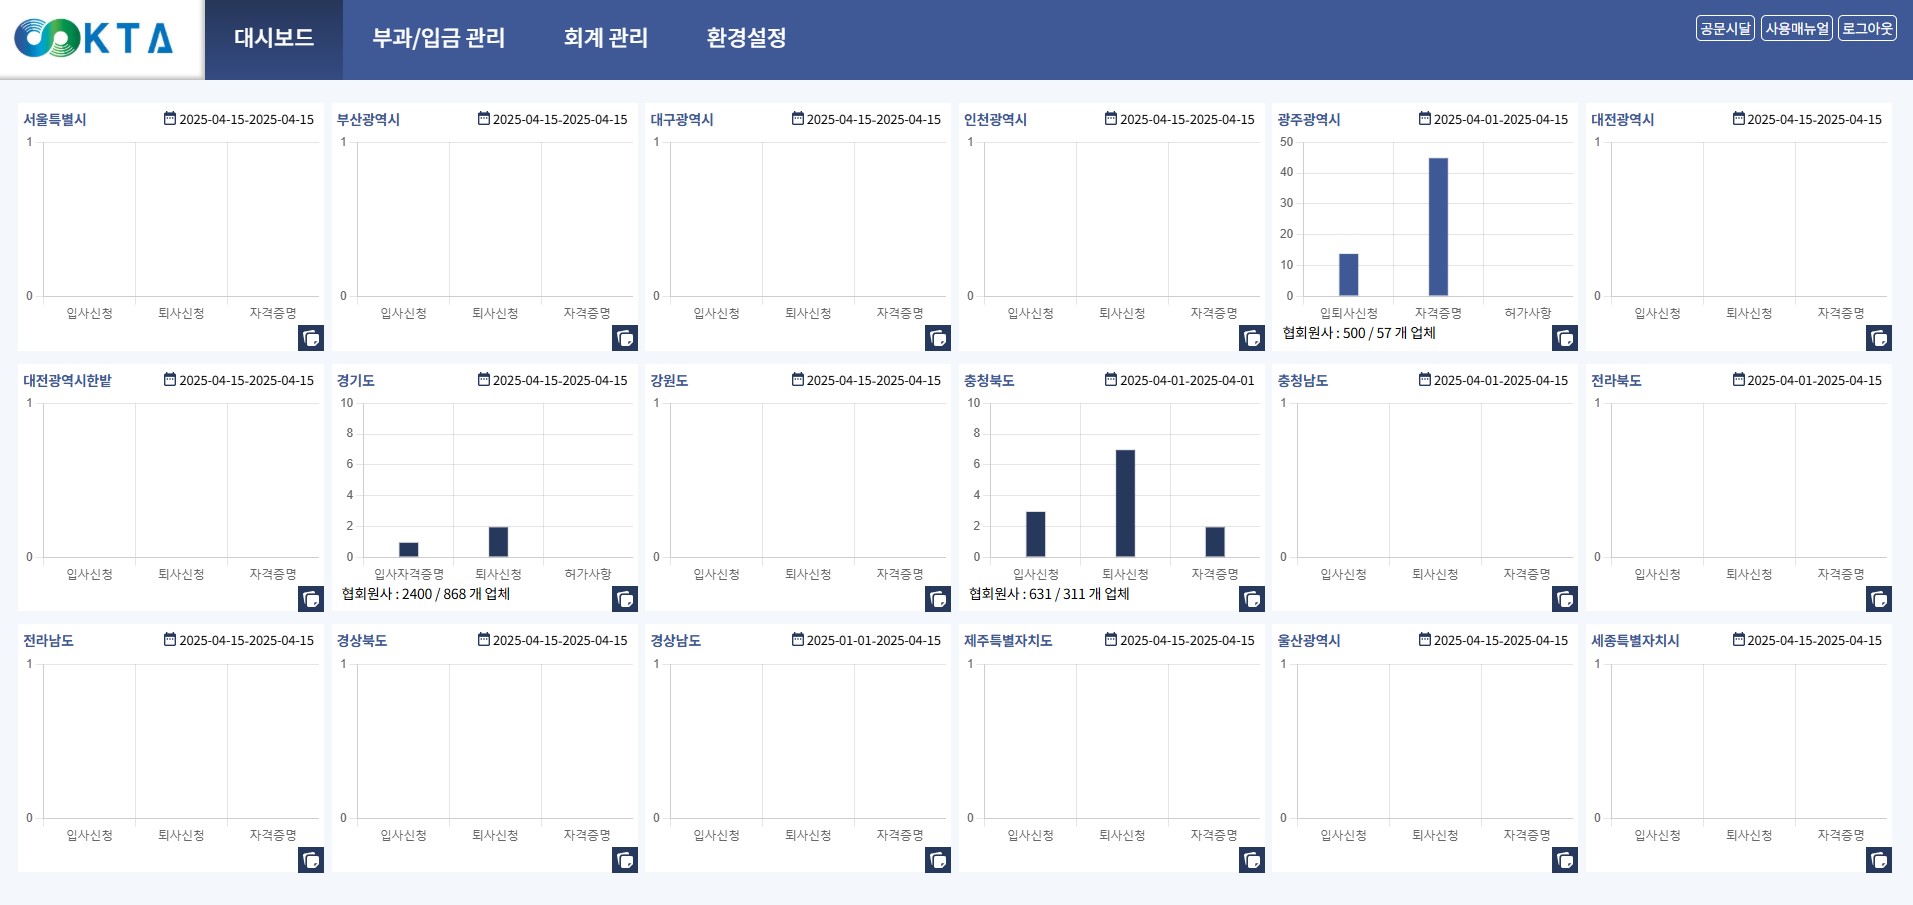
Task: Click the copy icon in 광주광역시 card
Action: [x=1565, y=338]
